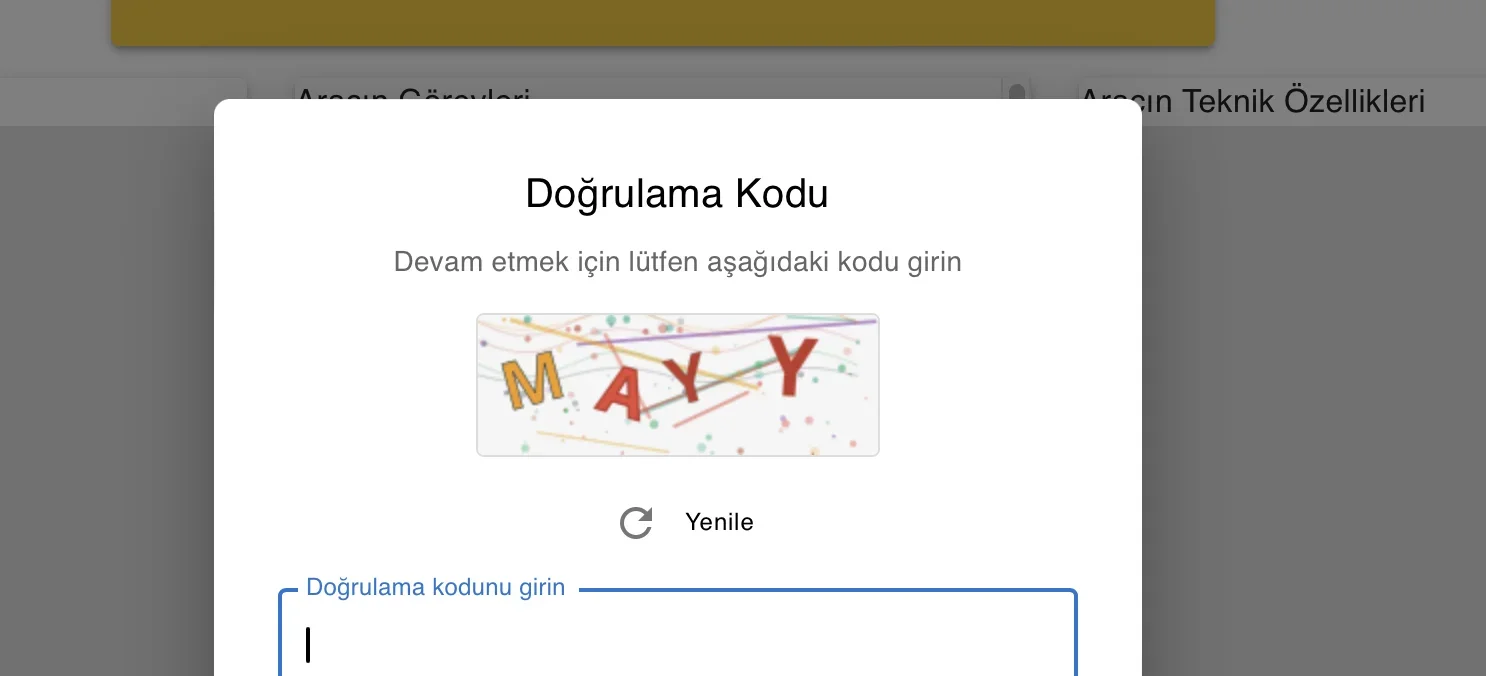Select the captcha reload icon next to Yenile

click(x=636, y=522)
